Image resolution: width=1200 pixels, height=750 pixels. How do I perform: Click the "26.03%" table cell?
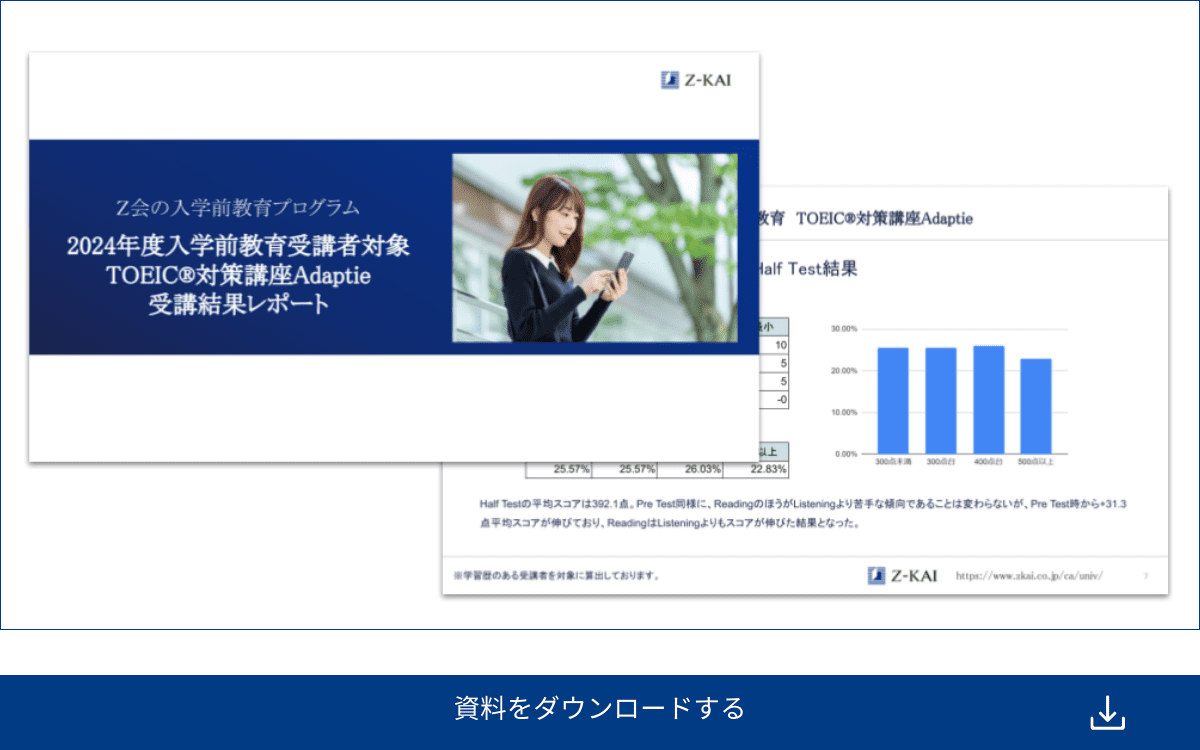point(690,469)
